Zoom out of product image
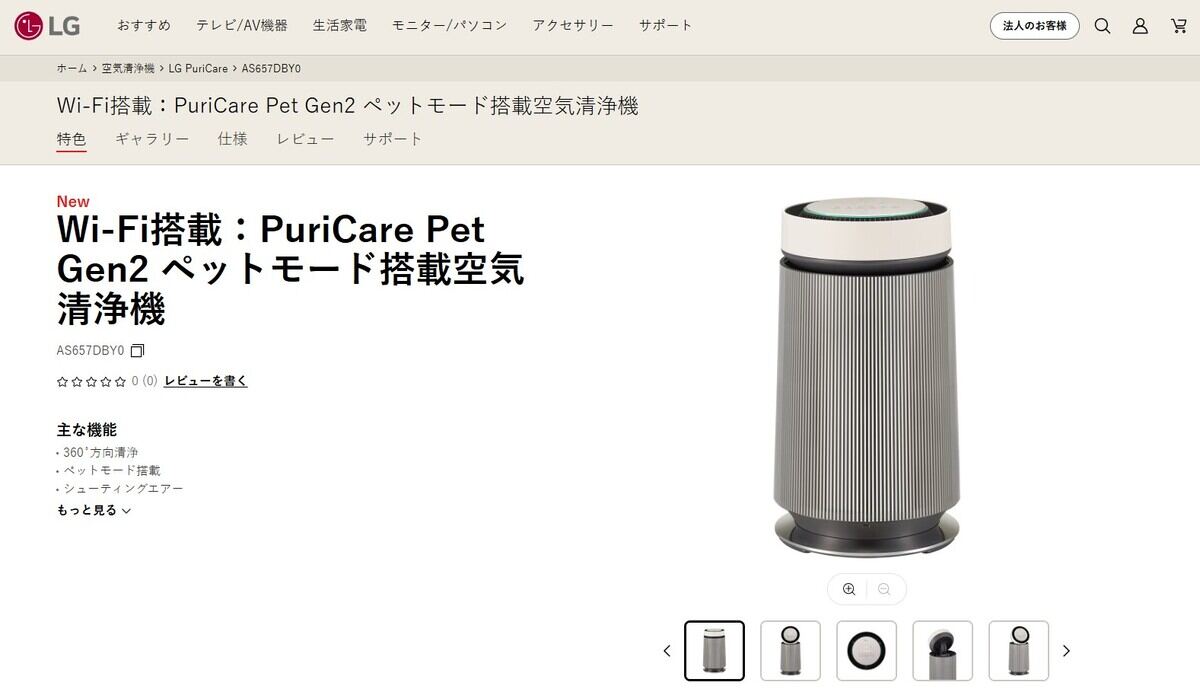This screenshot has width=1200, height=695. point(884,589)
